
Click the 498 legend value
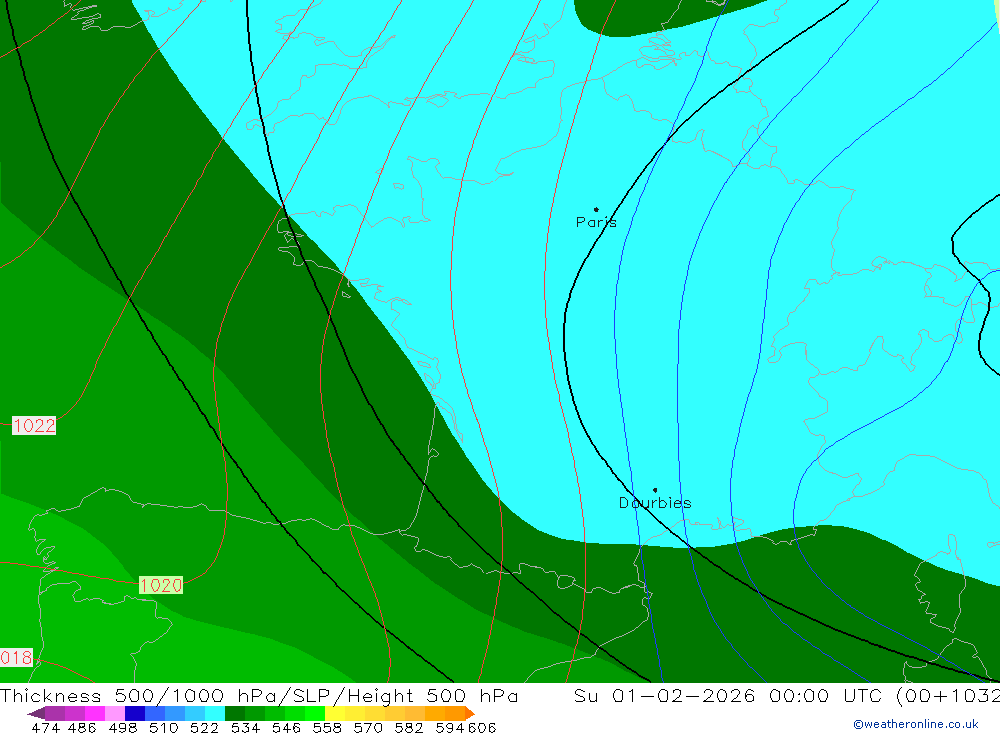[123, 727]
